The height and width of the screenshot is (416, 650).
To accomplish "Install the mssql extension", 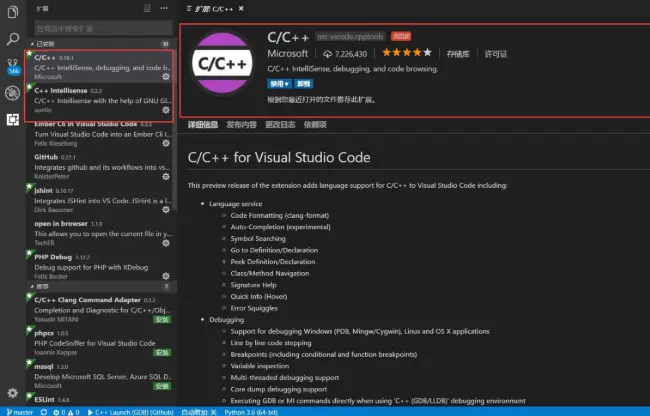I will pyautogui.click(x=162, y=386).
